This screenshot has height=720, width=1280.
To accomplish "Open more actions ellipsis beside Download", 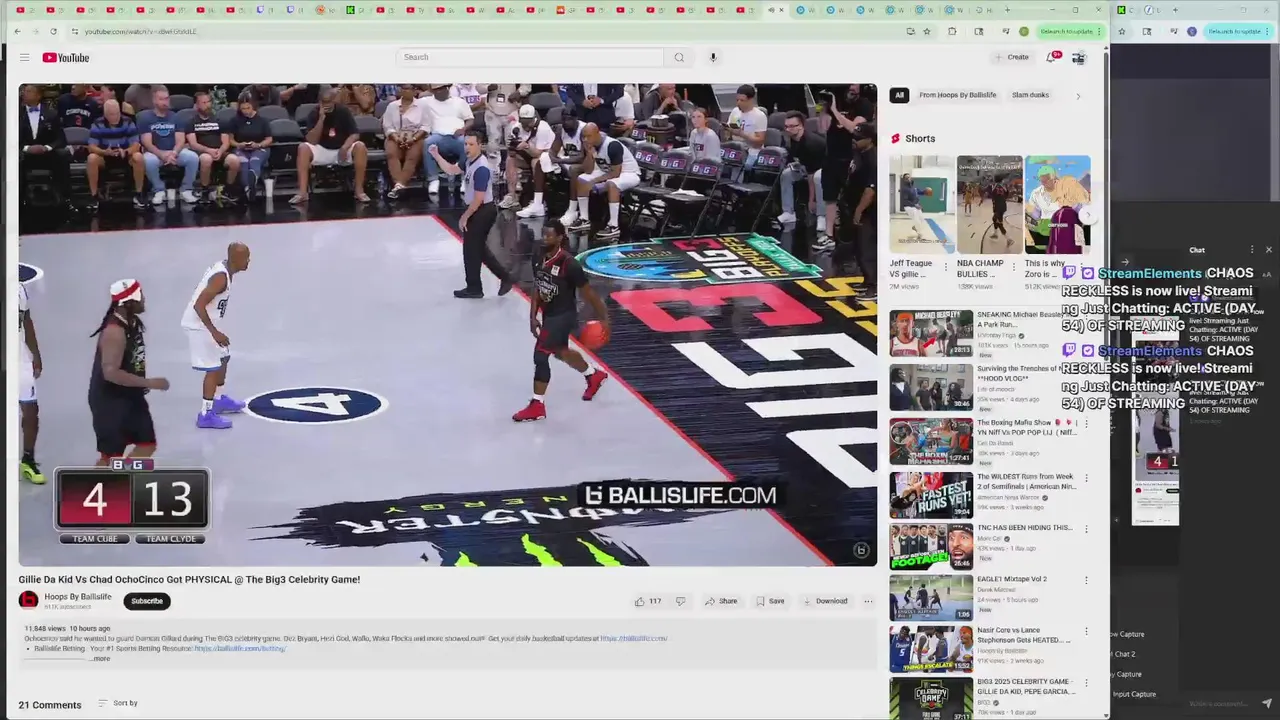I will tap(868, 601).
